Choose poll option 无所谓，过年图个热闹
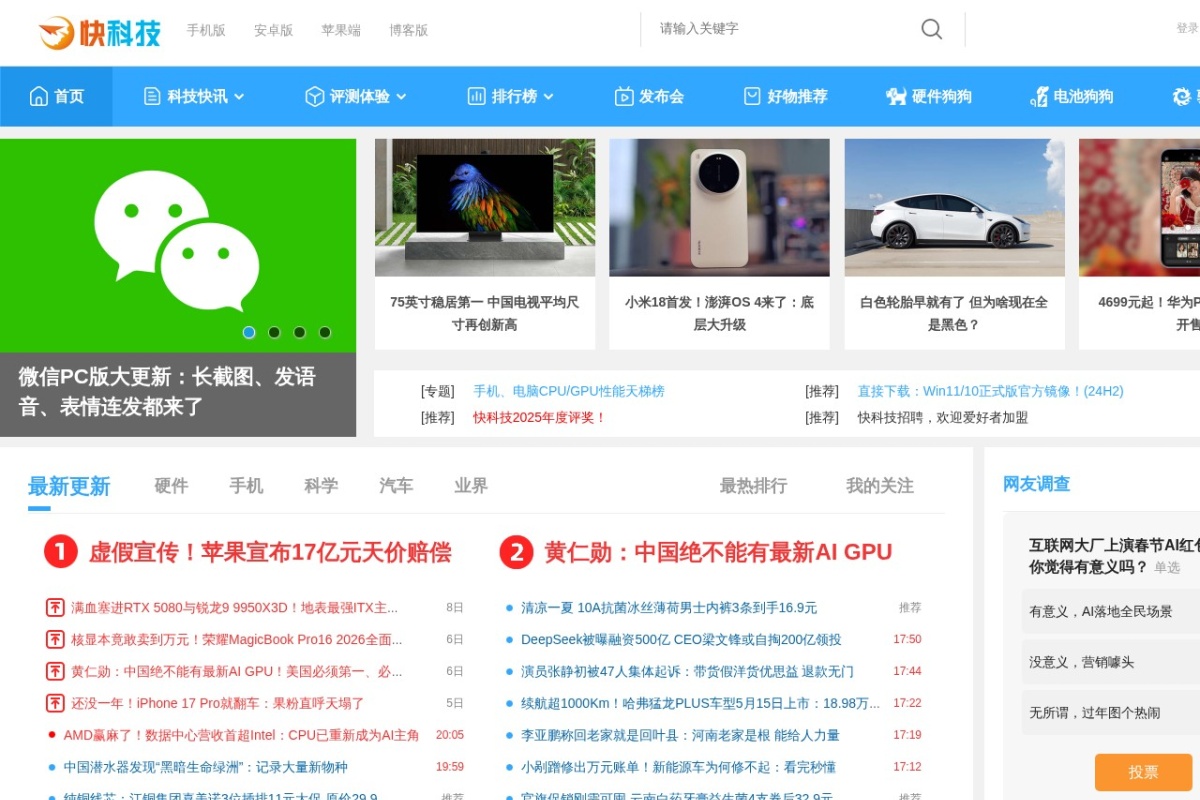This screenshot has width=1200, height=800. click(x=1110, y=713)
